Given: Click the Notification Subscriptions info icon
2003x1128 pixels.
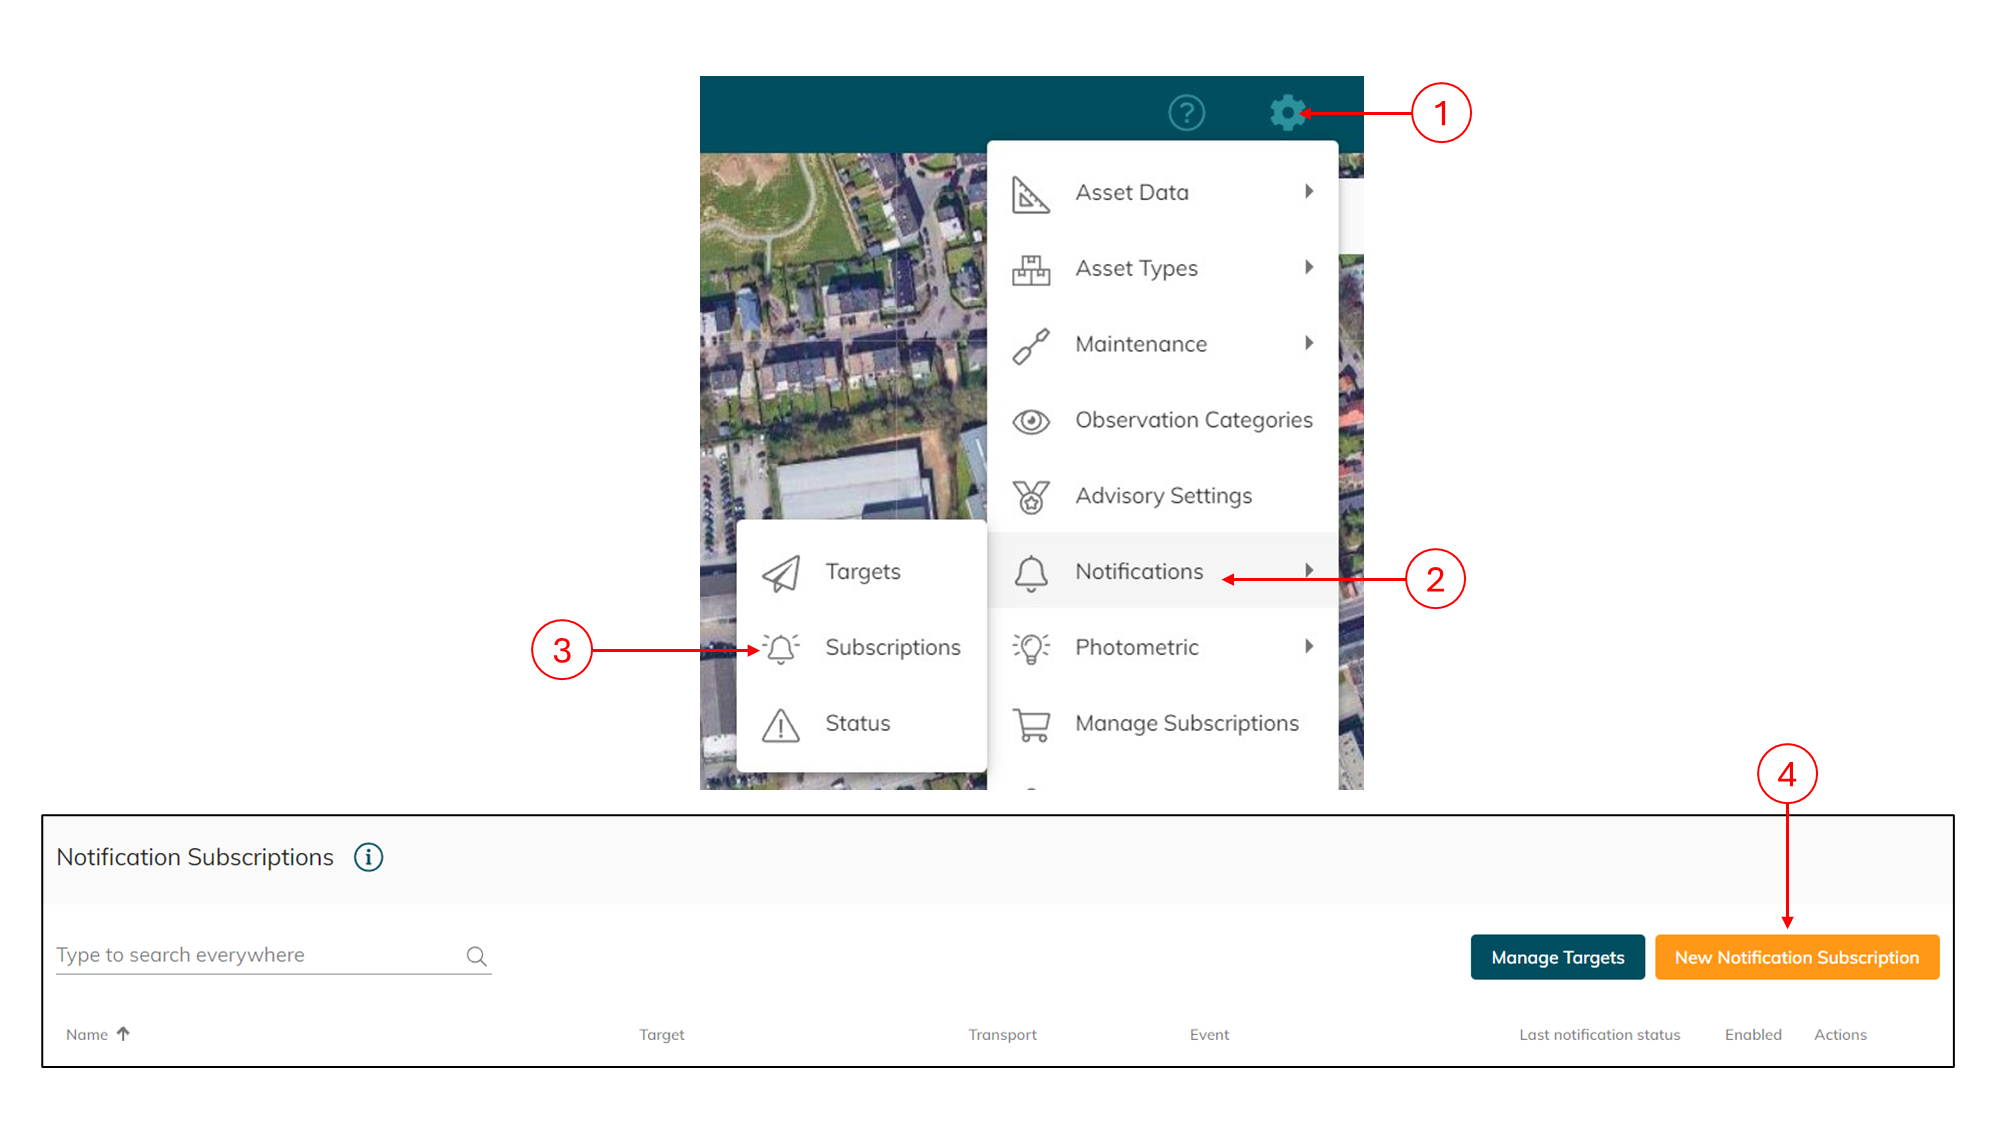Looking at the screenshot, I should [x=368, y=857].
